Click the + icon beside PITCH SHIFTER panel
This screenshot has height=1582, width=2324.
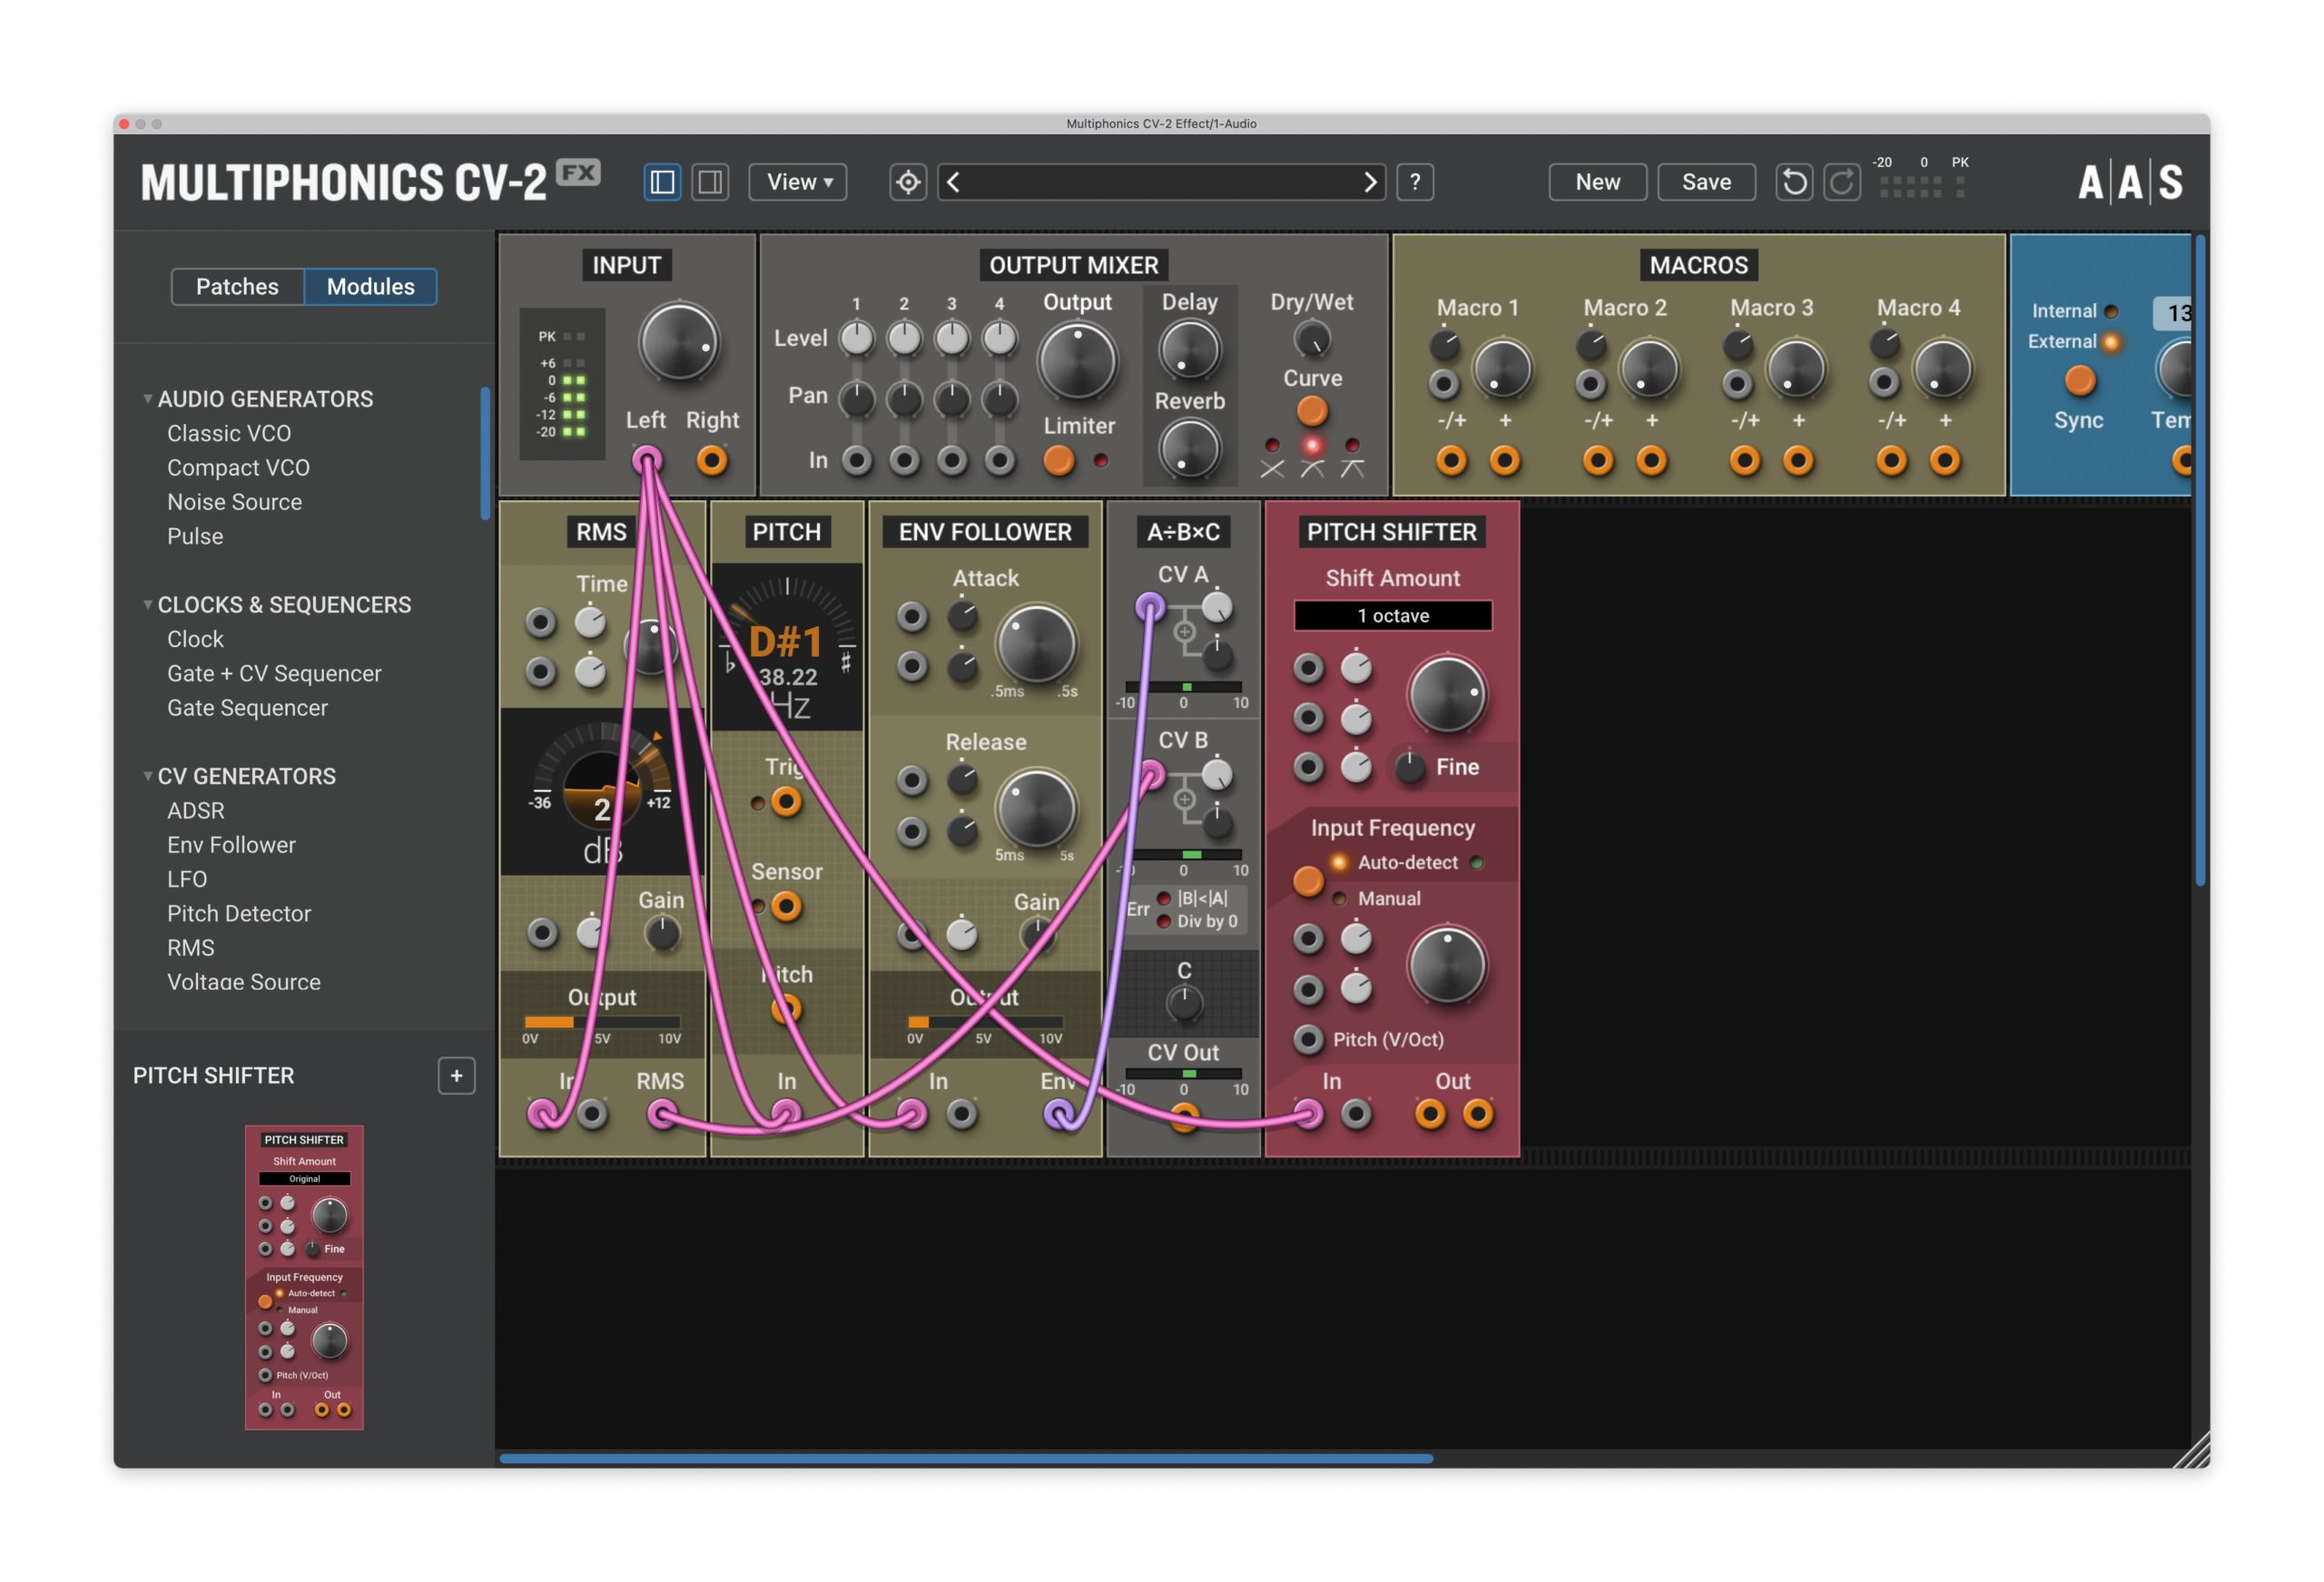click(x=456, y=1076)
